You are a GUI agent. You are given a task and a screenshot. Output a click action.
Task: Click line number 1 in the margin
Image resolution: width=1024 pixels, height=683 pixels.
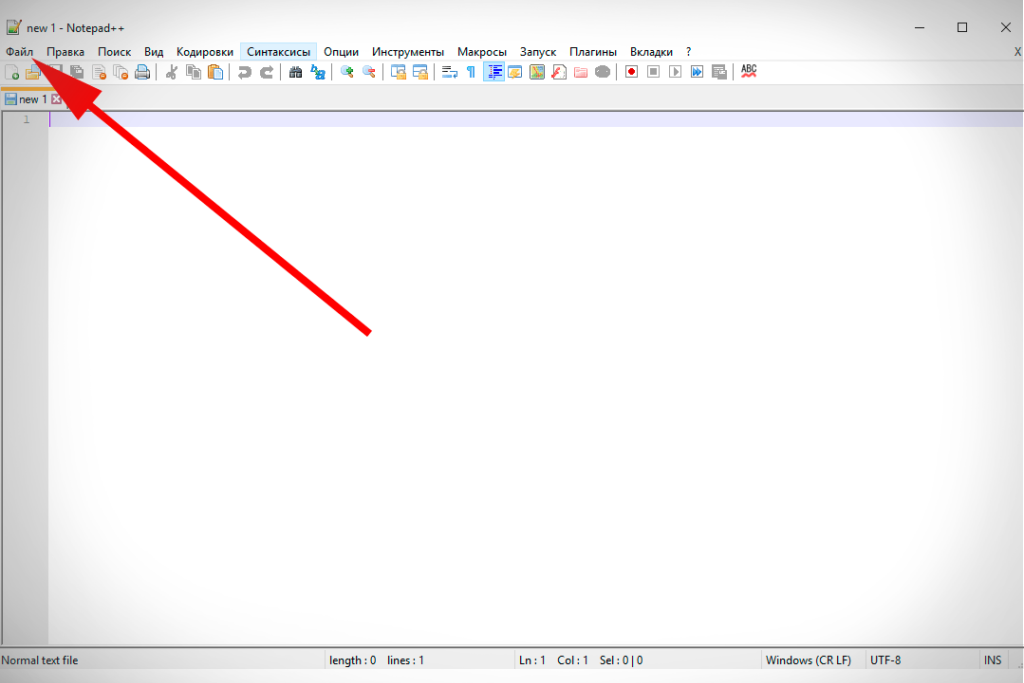click(x=26, y=119)
